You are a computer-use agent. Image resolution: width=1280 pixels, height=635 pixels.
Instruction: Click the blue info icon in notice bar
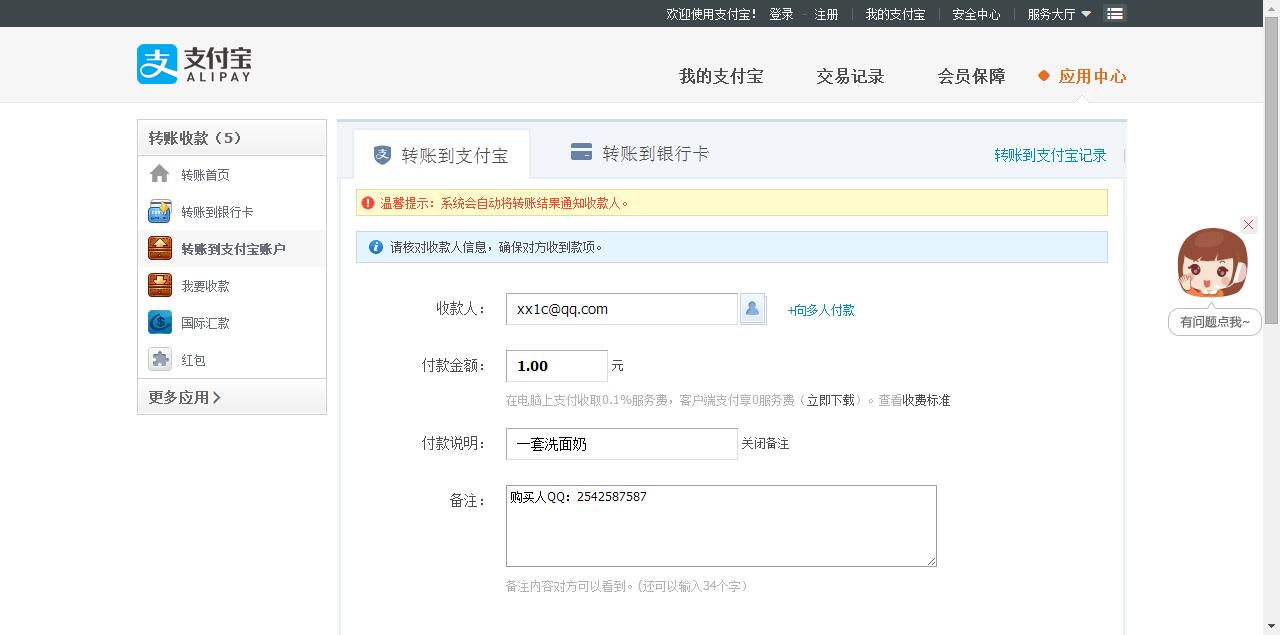376,246
